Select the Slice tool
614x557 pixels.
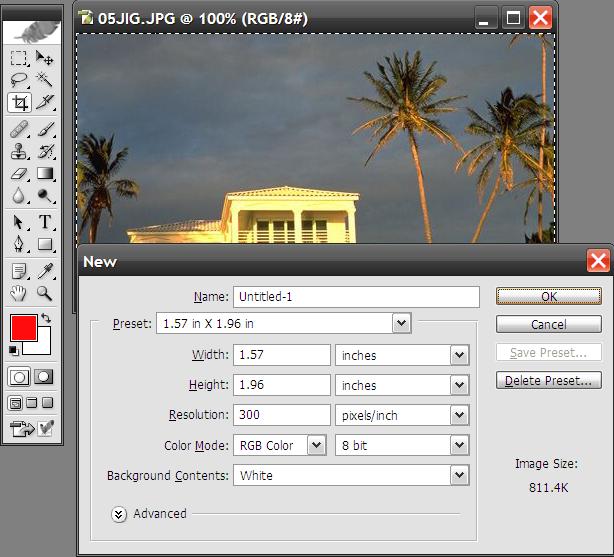[x=45, y=103]
